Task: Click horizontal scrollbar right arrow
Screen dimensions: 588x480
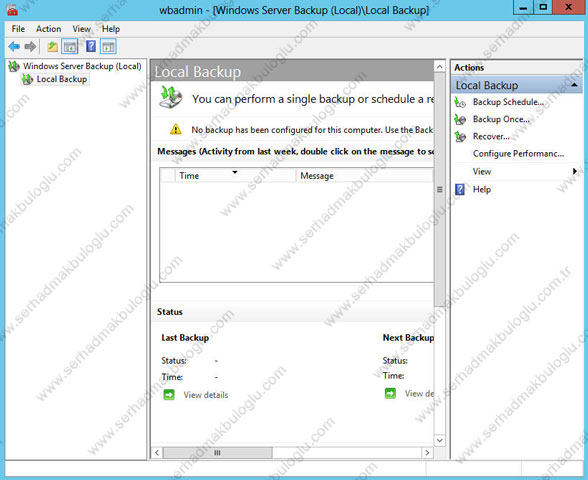Action: point(427,453)
